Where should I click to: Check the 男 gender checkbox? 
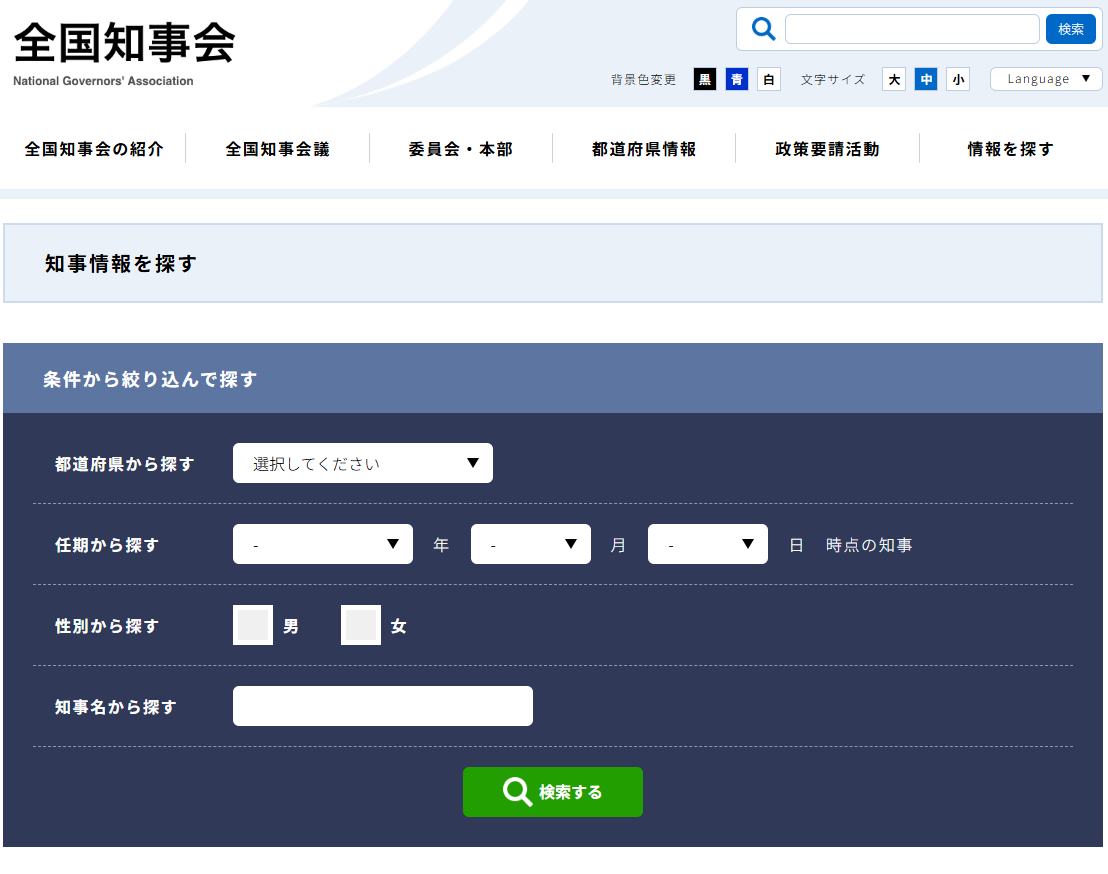253,625
